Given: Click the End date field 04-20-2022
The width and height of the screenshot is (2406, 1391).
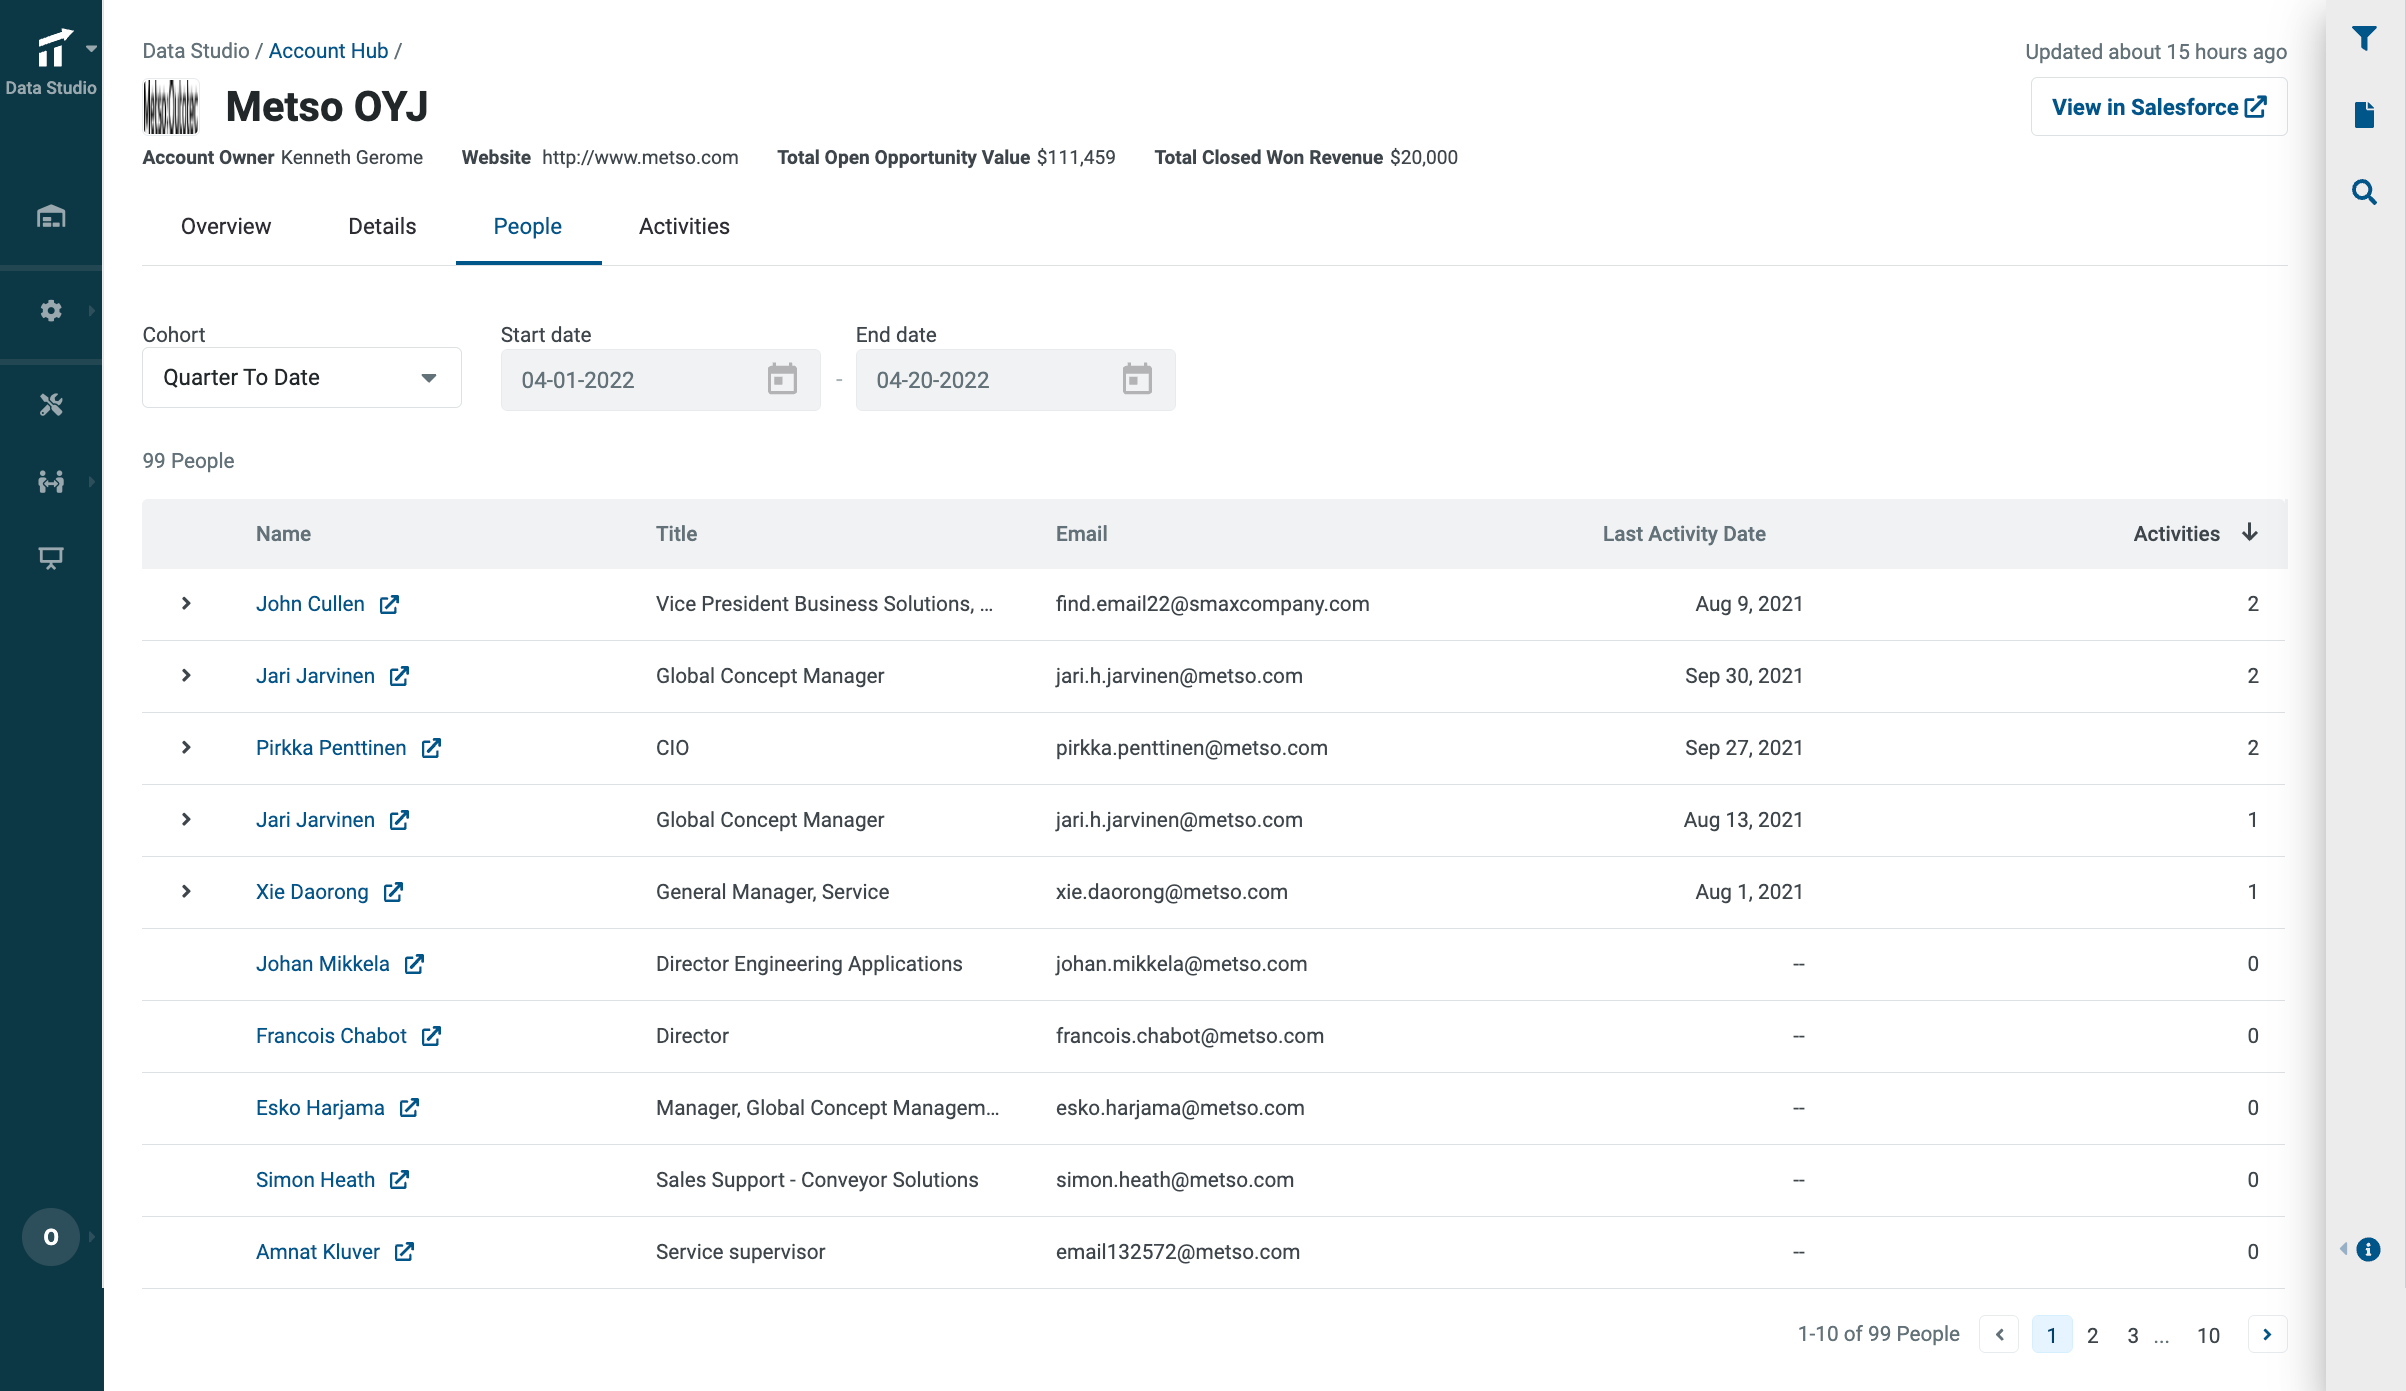Looking at the screenshot, I should click(1015, 380).
